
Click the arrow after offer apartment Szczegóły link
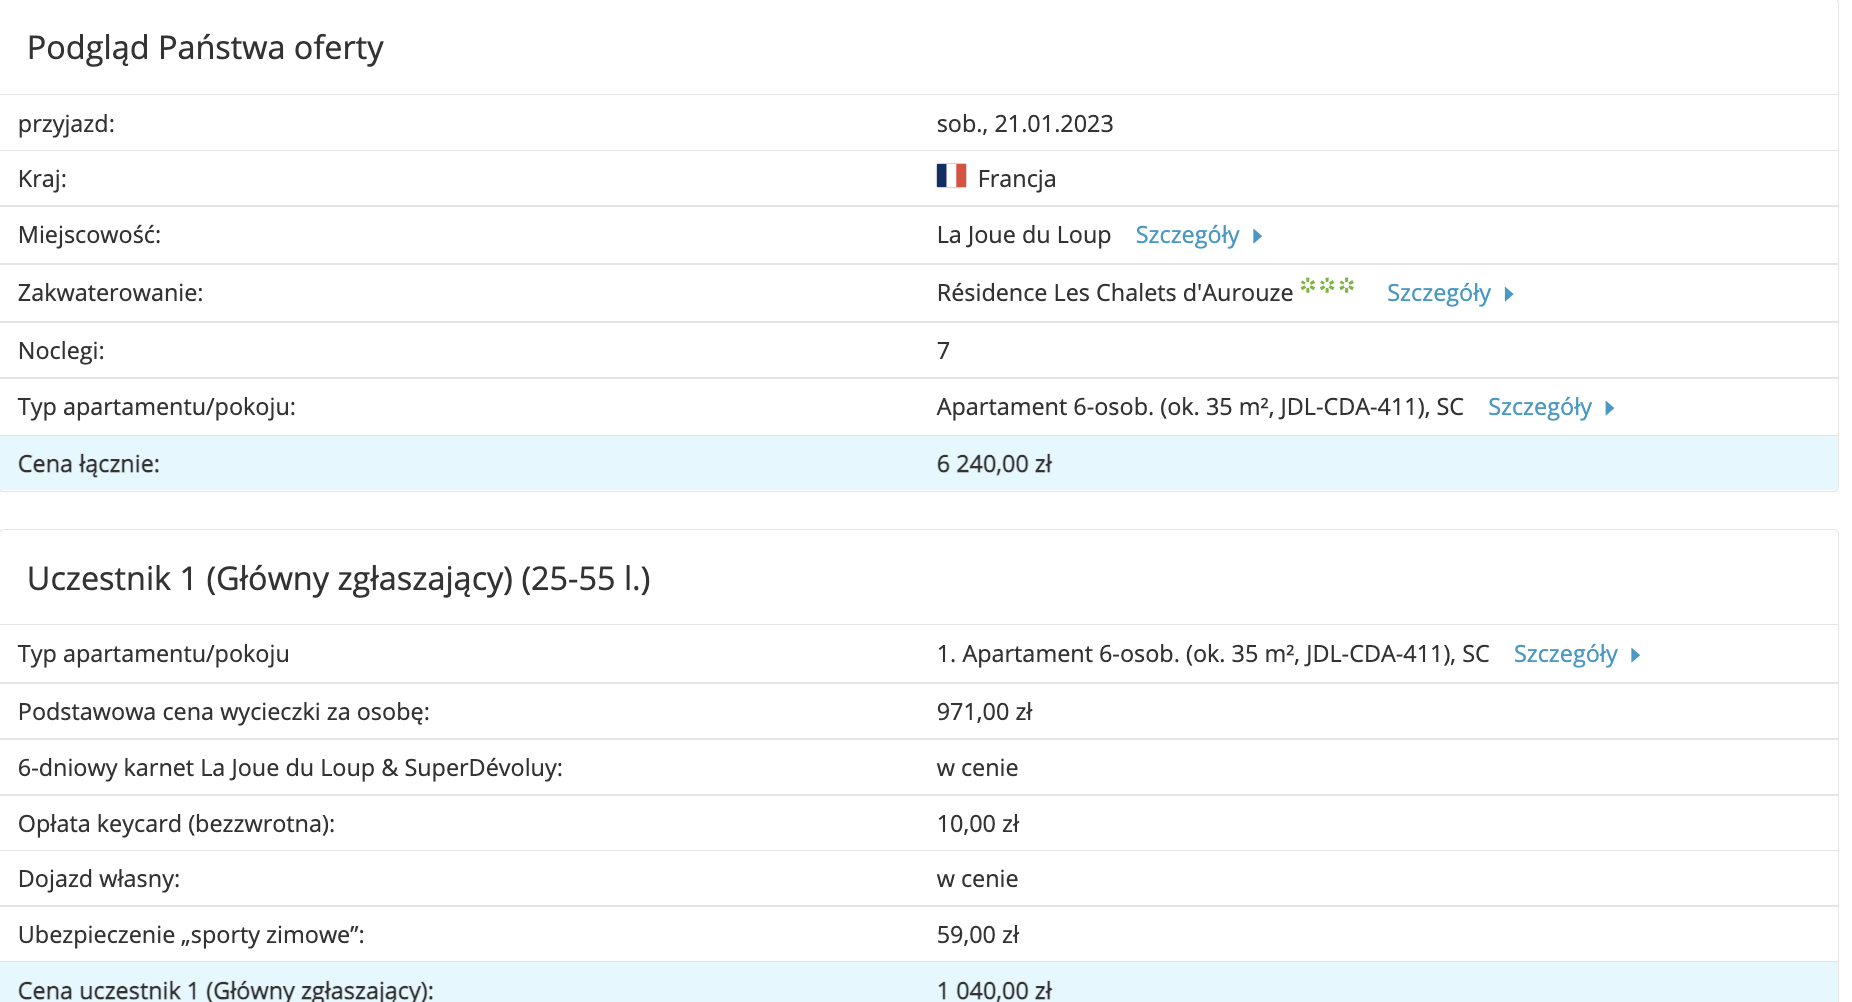point(1610,409)
